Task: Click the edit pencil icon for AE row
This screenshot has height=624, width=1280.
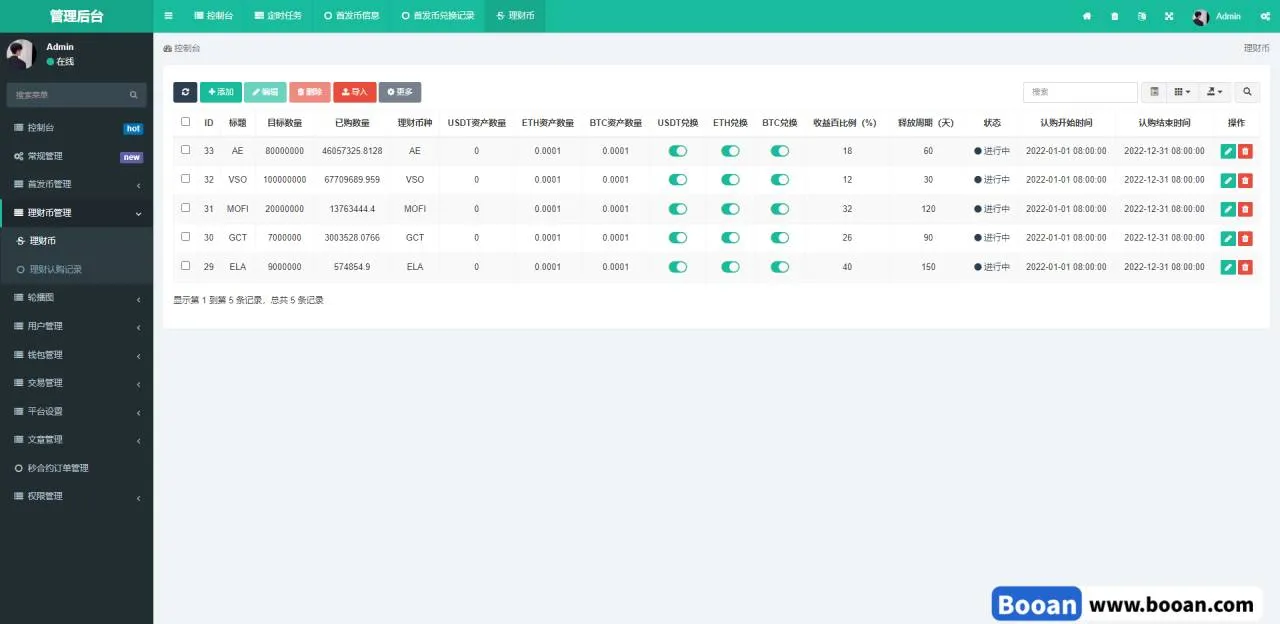Action: 1228,151
